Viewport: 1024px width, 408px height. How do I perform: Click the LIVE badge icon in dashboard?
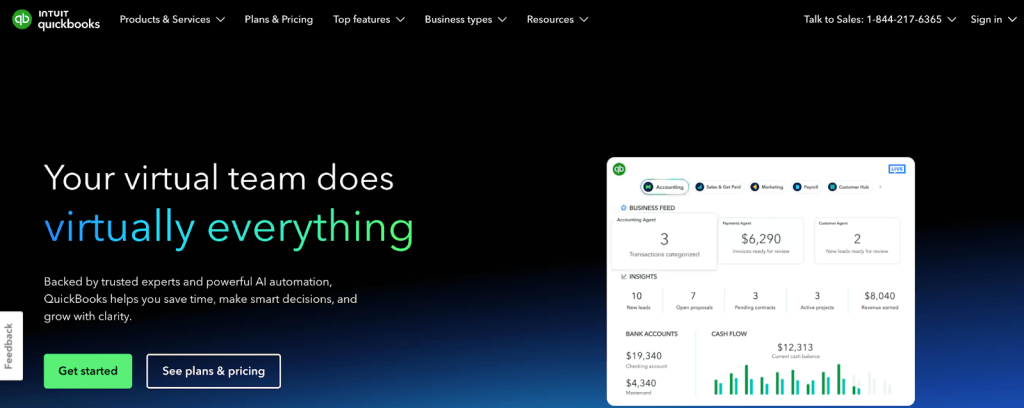pyautogui.click(x=896, y=170)
